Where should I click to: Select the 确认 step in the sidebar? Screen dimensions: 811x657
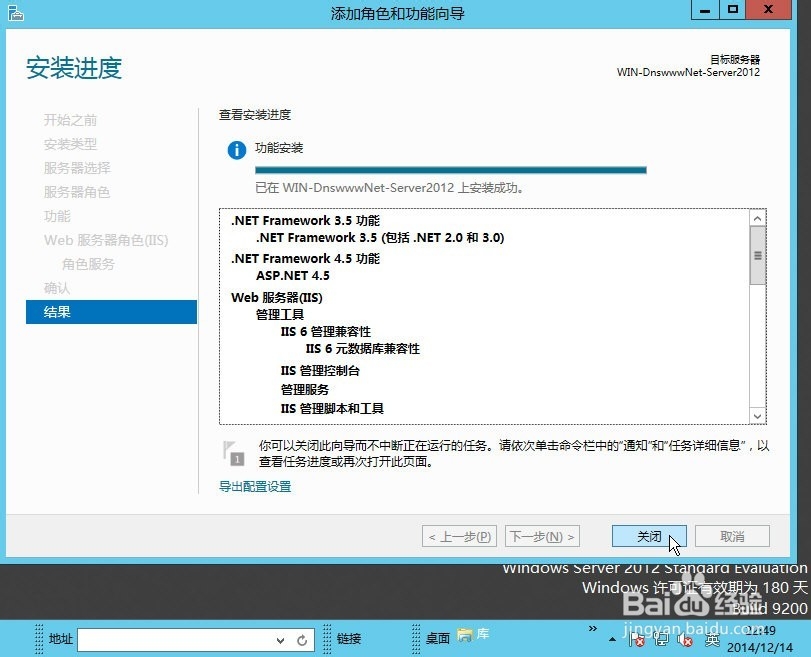click(x=57, y=287)
